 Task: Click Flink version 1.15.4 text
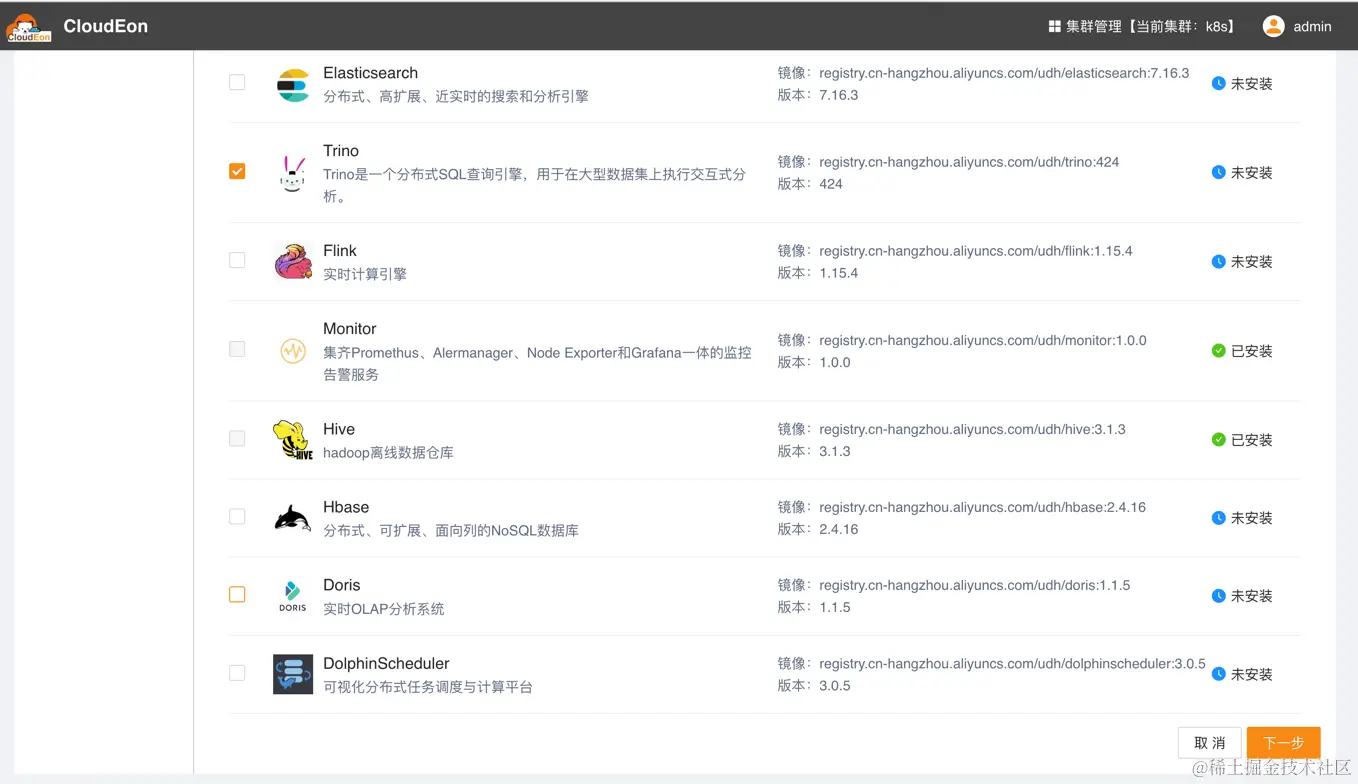[839, 273]
